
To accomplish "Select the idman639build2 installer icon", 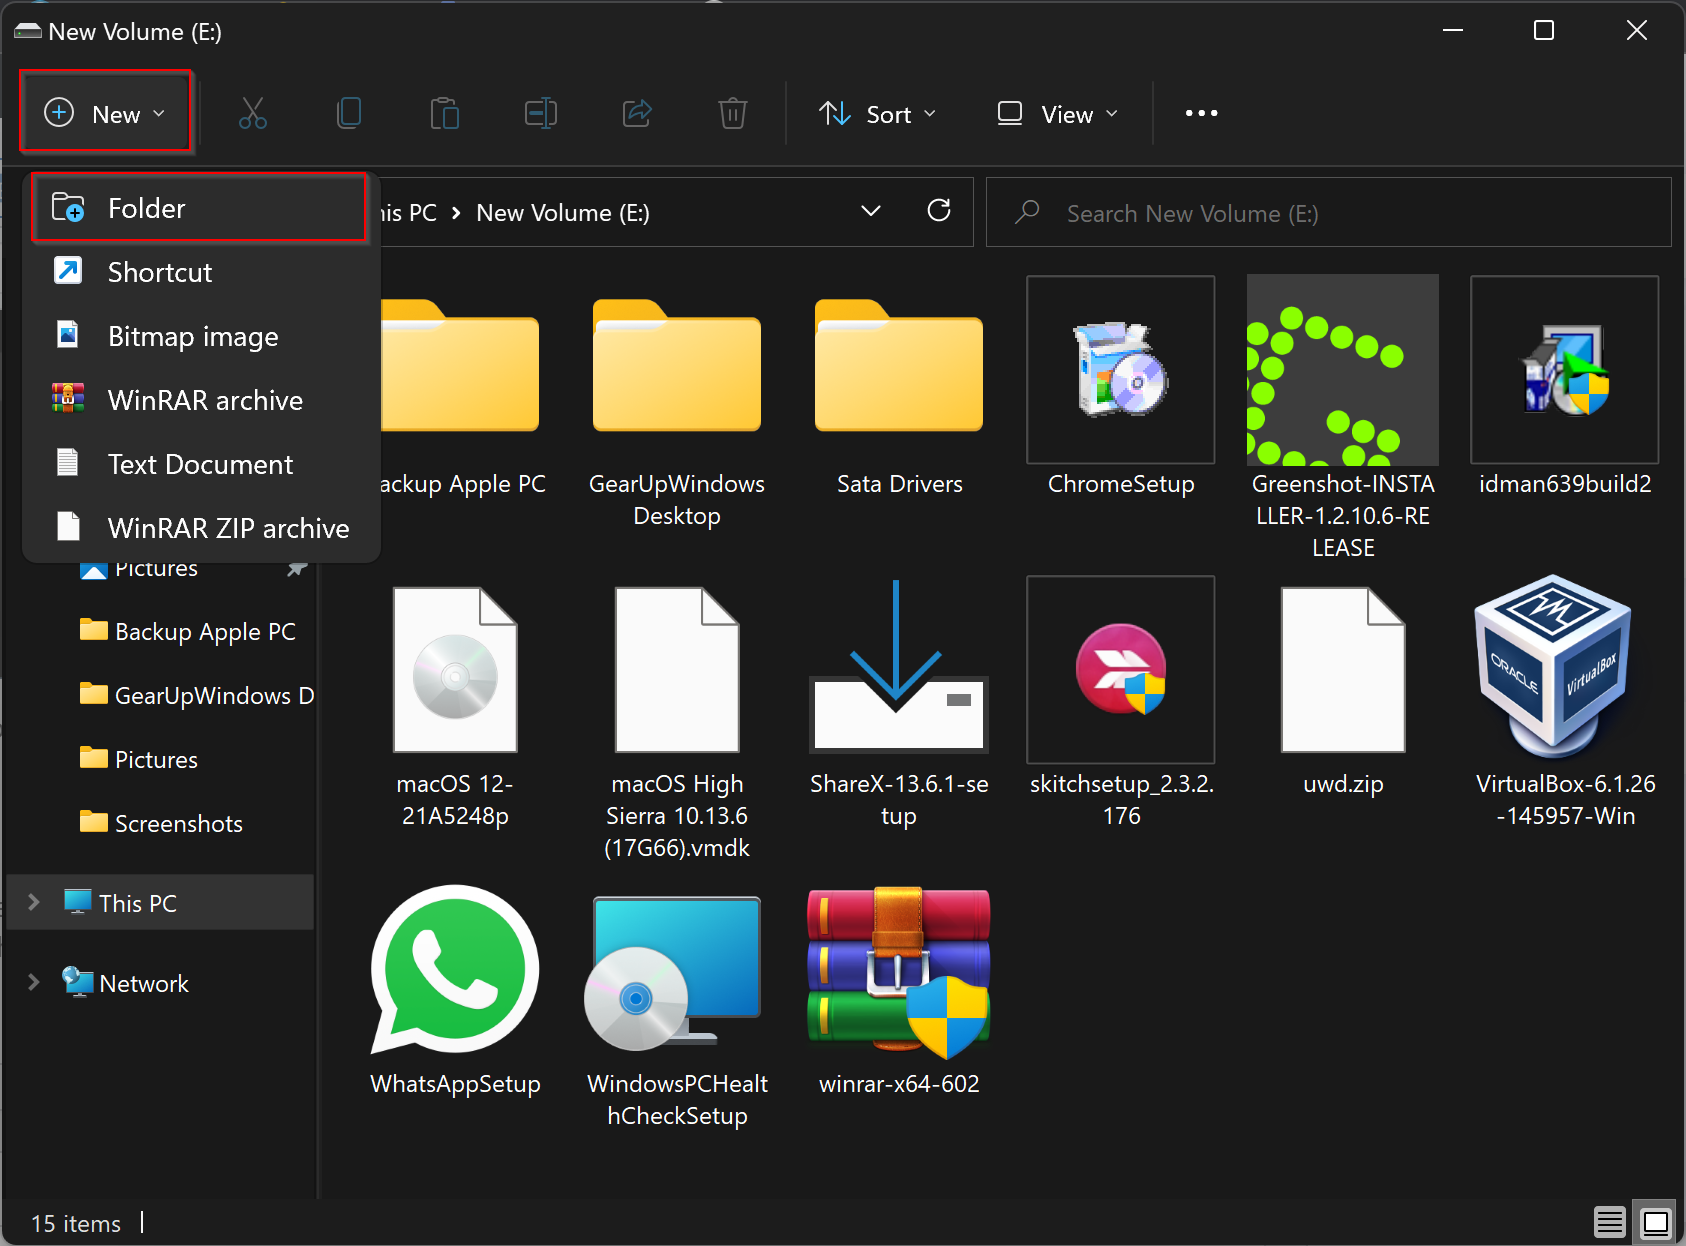I will pos(1565,370).
